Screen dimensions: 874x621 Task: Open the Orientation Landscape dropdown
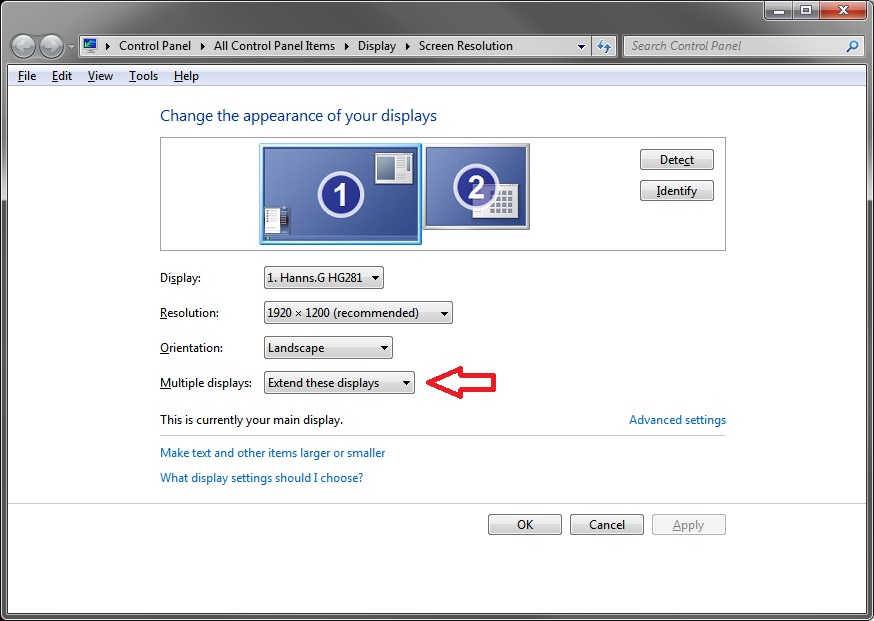tap(328, 348)
